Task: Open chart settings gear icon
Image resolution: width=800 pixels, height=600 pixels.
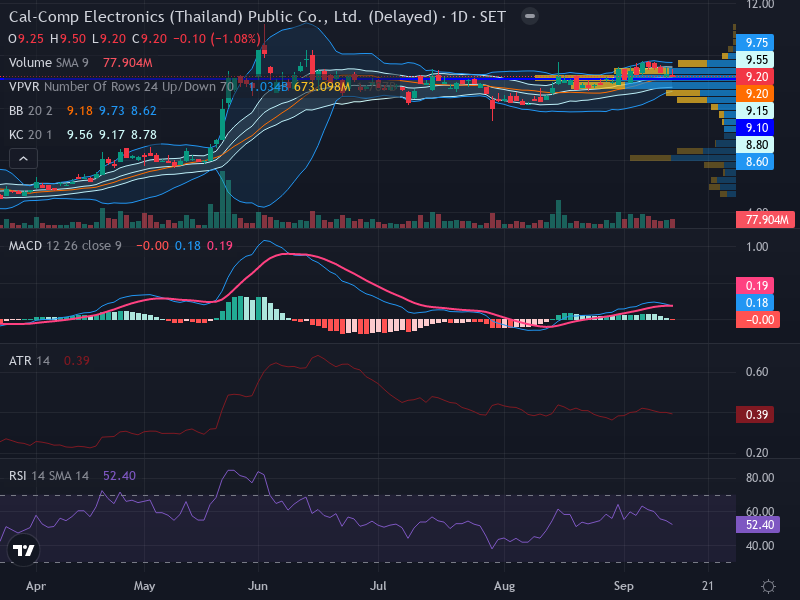Action: [768, 586]
